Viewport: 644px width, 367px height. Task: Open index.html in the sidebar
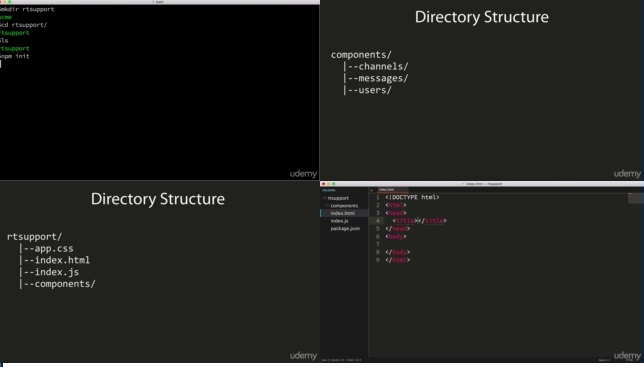click(343, 213)
